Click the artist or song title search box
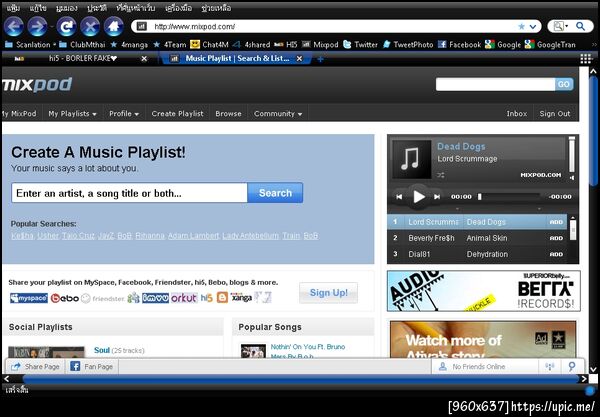The height and width of the screenshot is (417, 600). click(129, 193)
